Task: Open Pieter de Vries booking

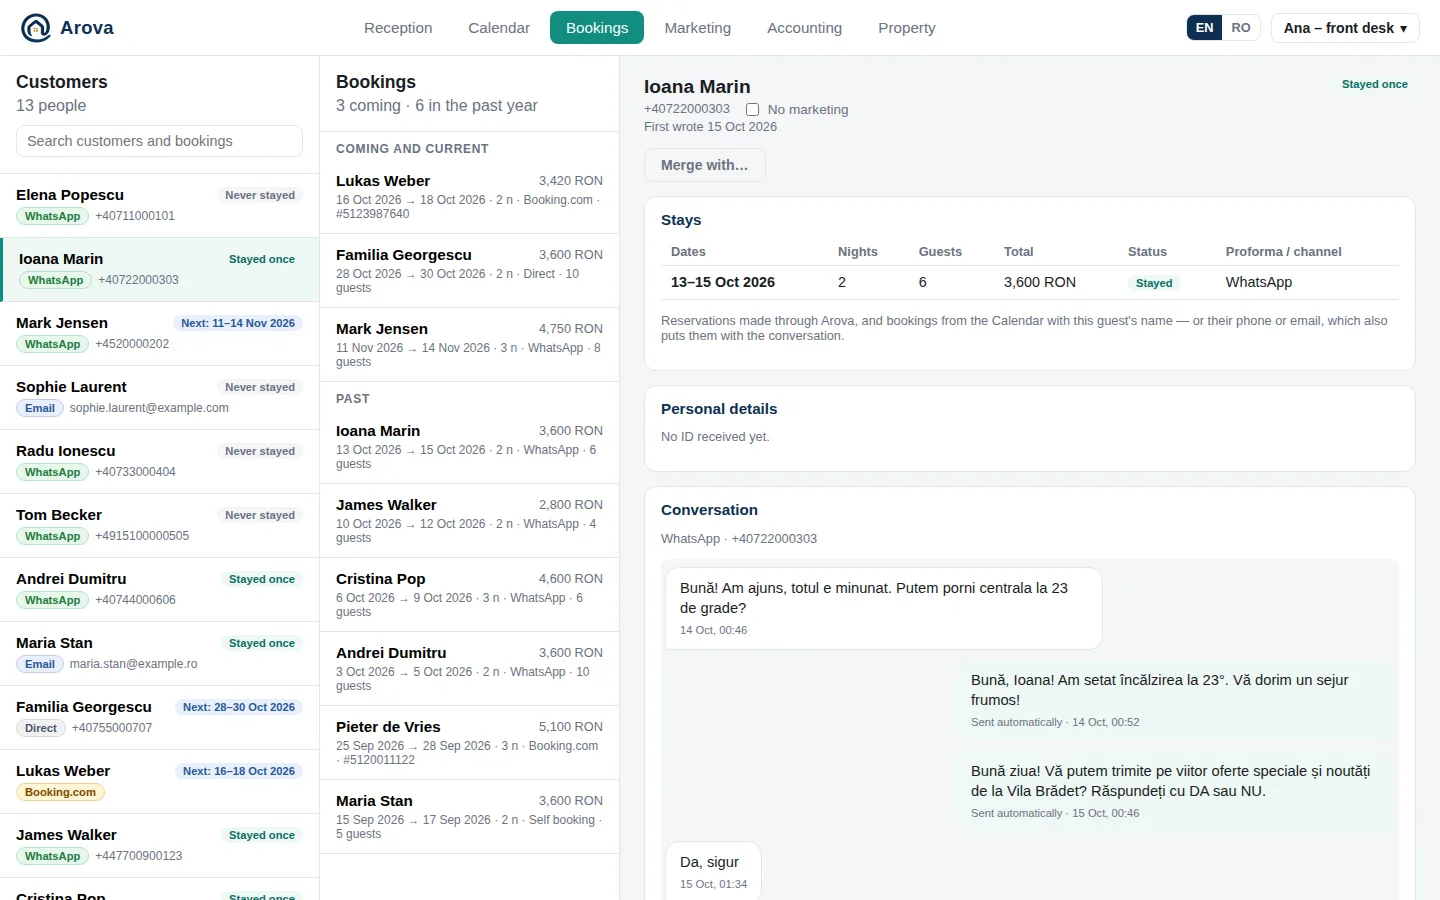Action: coord(469,743)
